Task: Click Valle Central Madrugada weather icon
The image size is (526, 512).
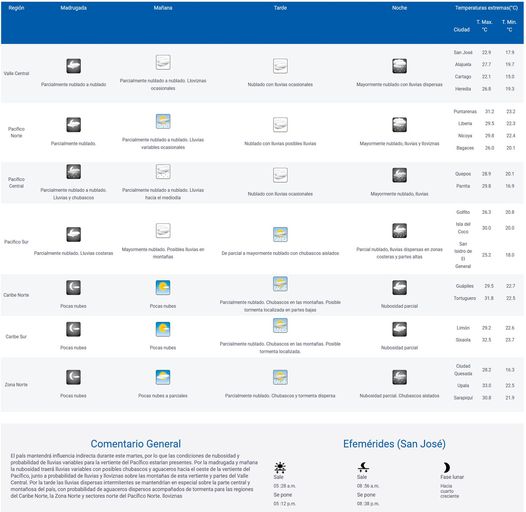Action: click(73, 66)
